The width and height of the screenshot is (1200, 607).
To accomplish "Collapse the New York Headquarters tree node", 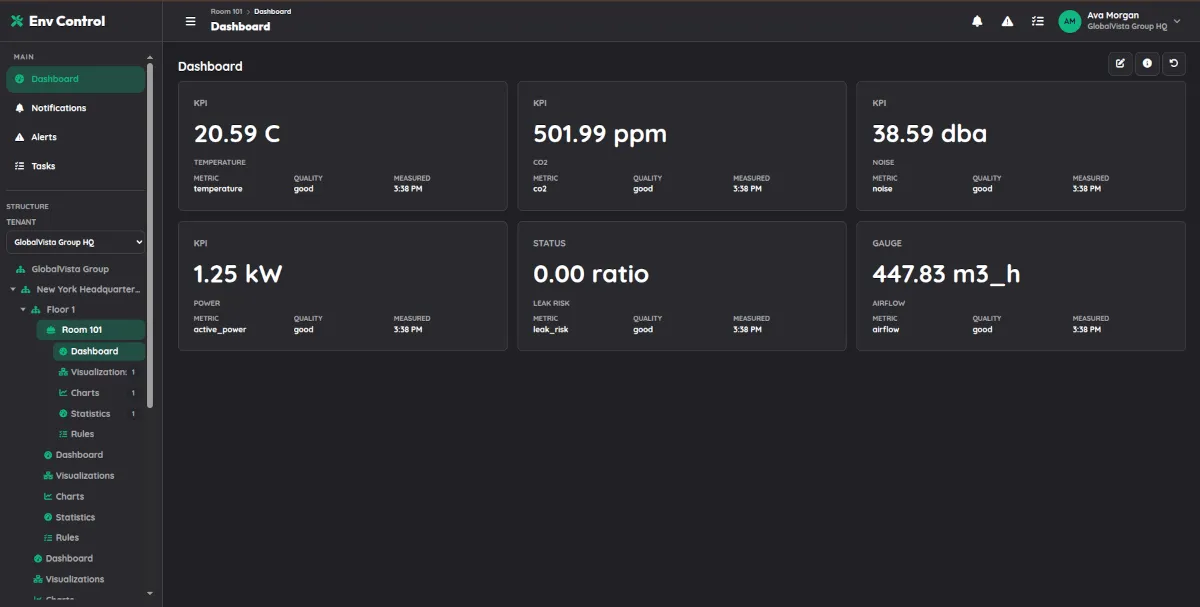I will pyautogui.click(x=13, y=289).
